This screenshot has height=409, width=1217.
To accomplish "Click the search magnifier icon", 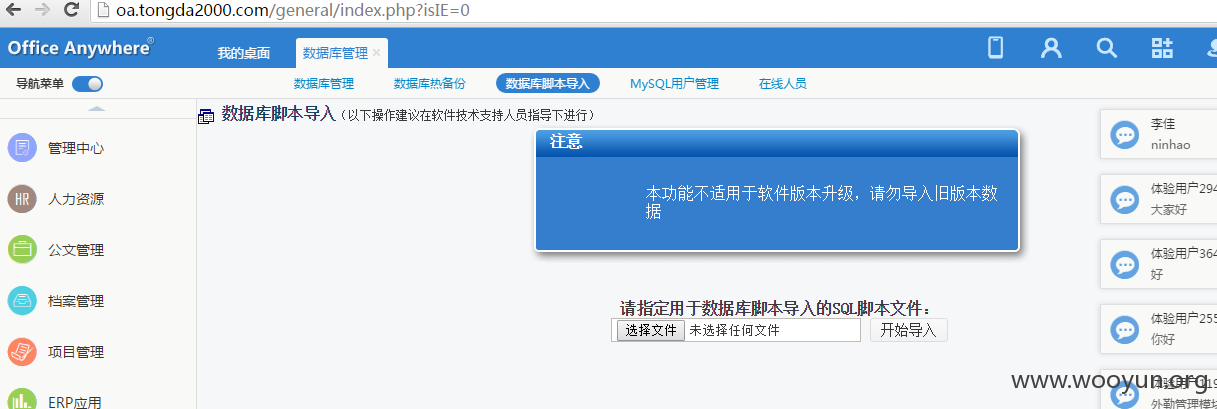I will tap(1106, 48).
